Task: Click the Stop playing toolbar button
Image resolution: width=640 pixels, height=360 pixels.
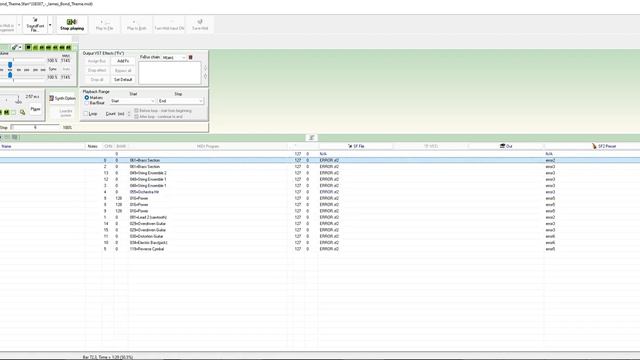Action: [72, 24]
